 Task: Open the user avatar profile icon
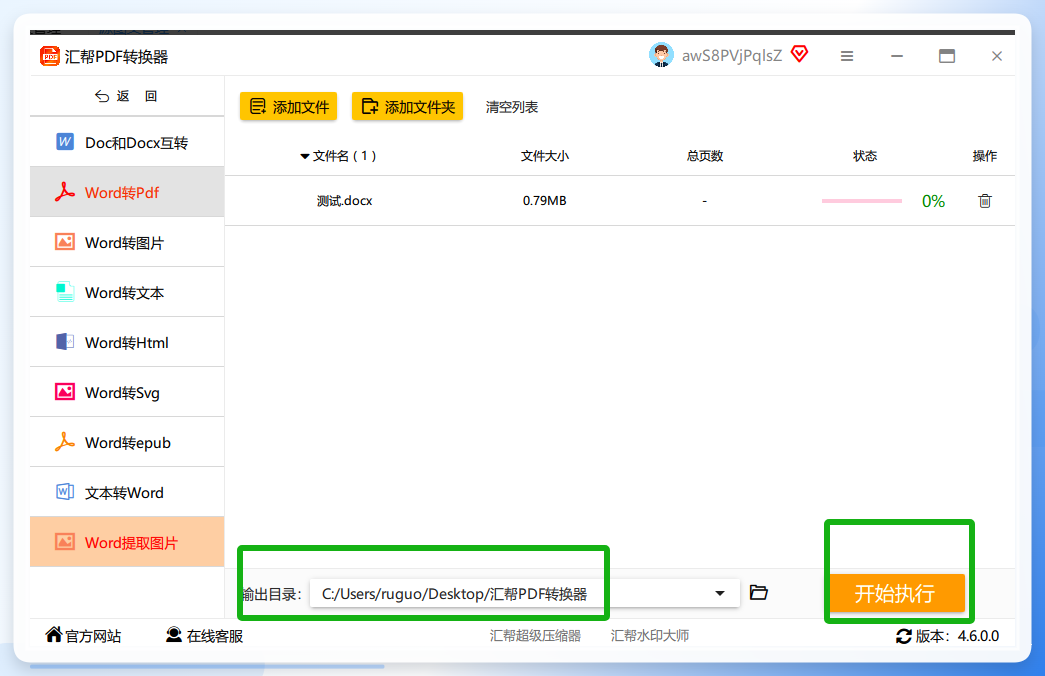tap(661, 55)
